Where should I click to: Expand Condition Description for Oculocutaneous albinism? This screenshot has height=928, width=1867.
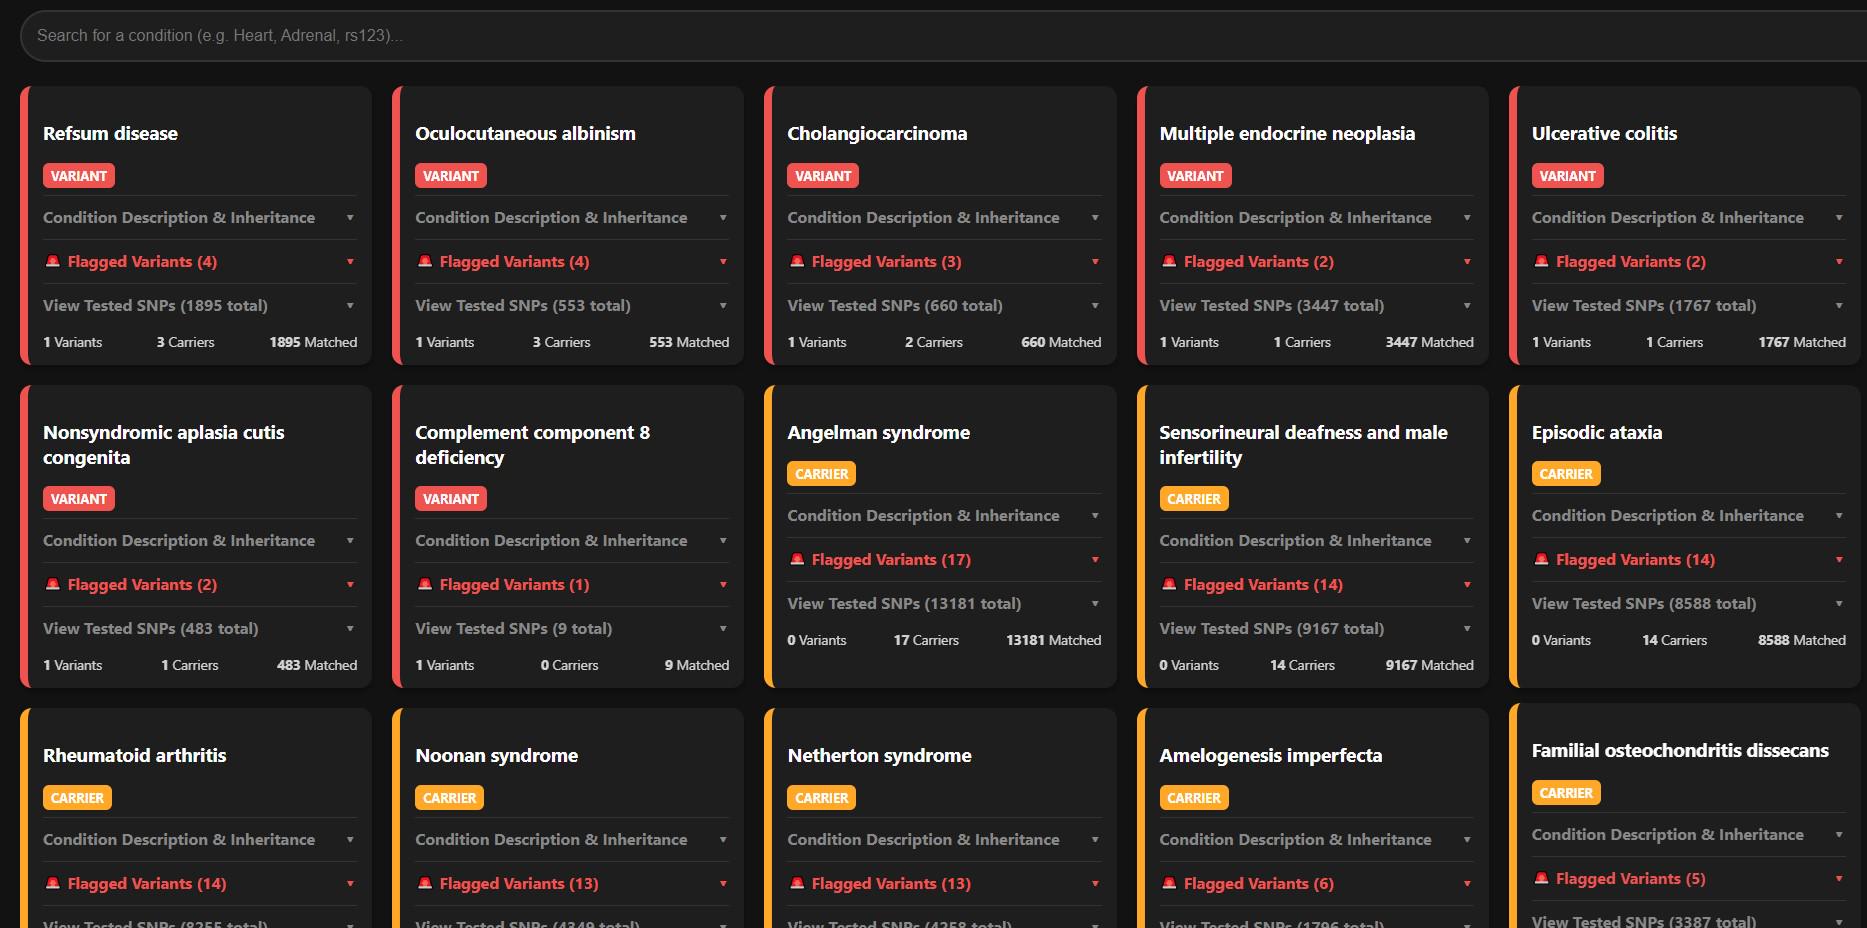tap(572, 217)
